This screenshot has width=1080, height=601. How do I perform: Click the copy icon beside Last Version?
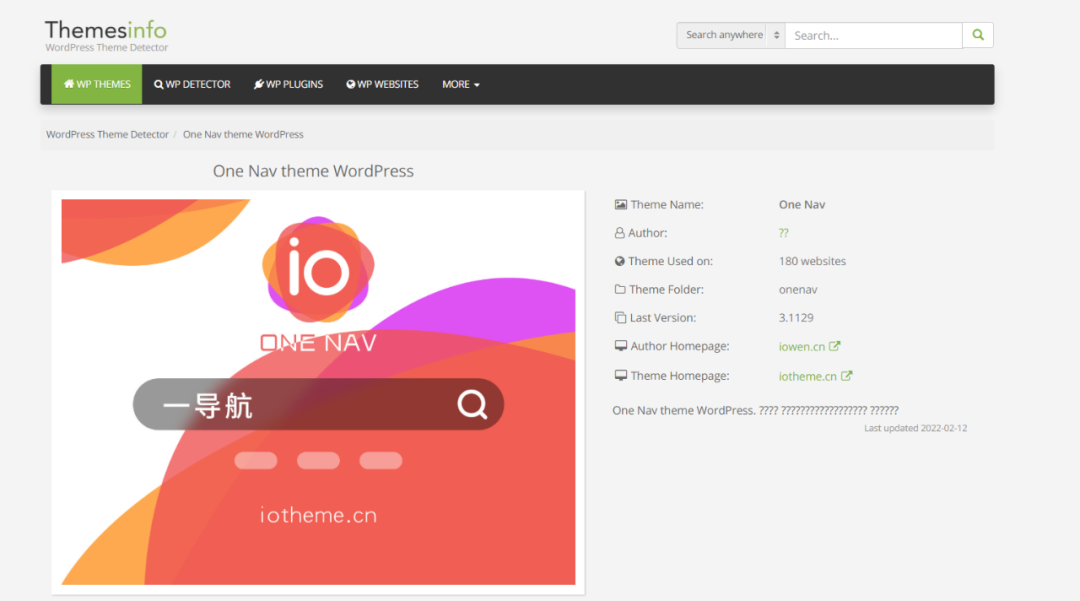tap(620, 317)
